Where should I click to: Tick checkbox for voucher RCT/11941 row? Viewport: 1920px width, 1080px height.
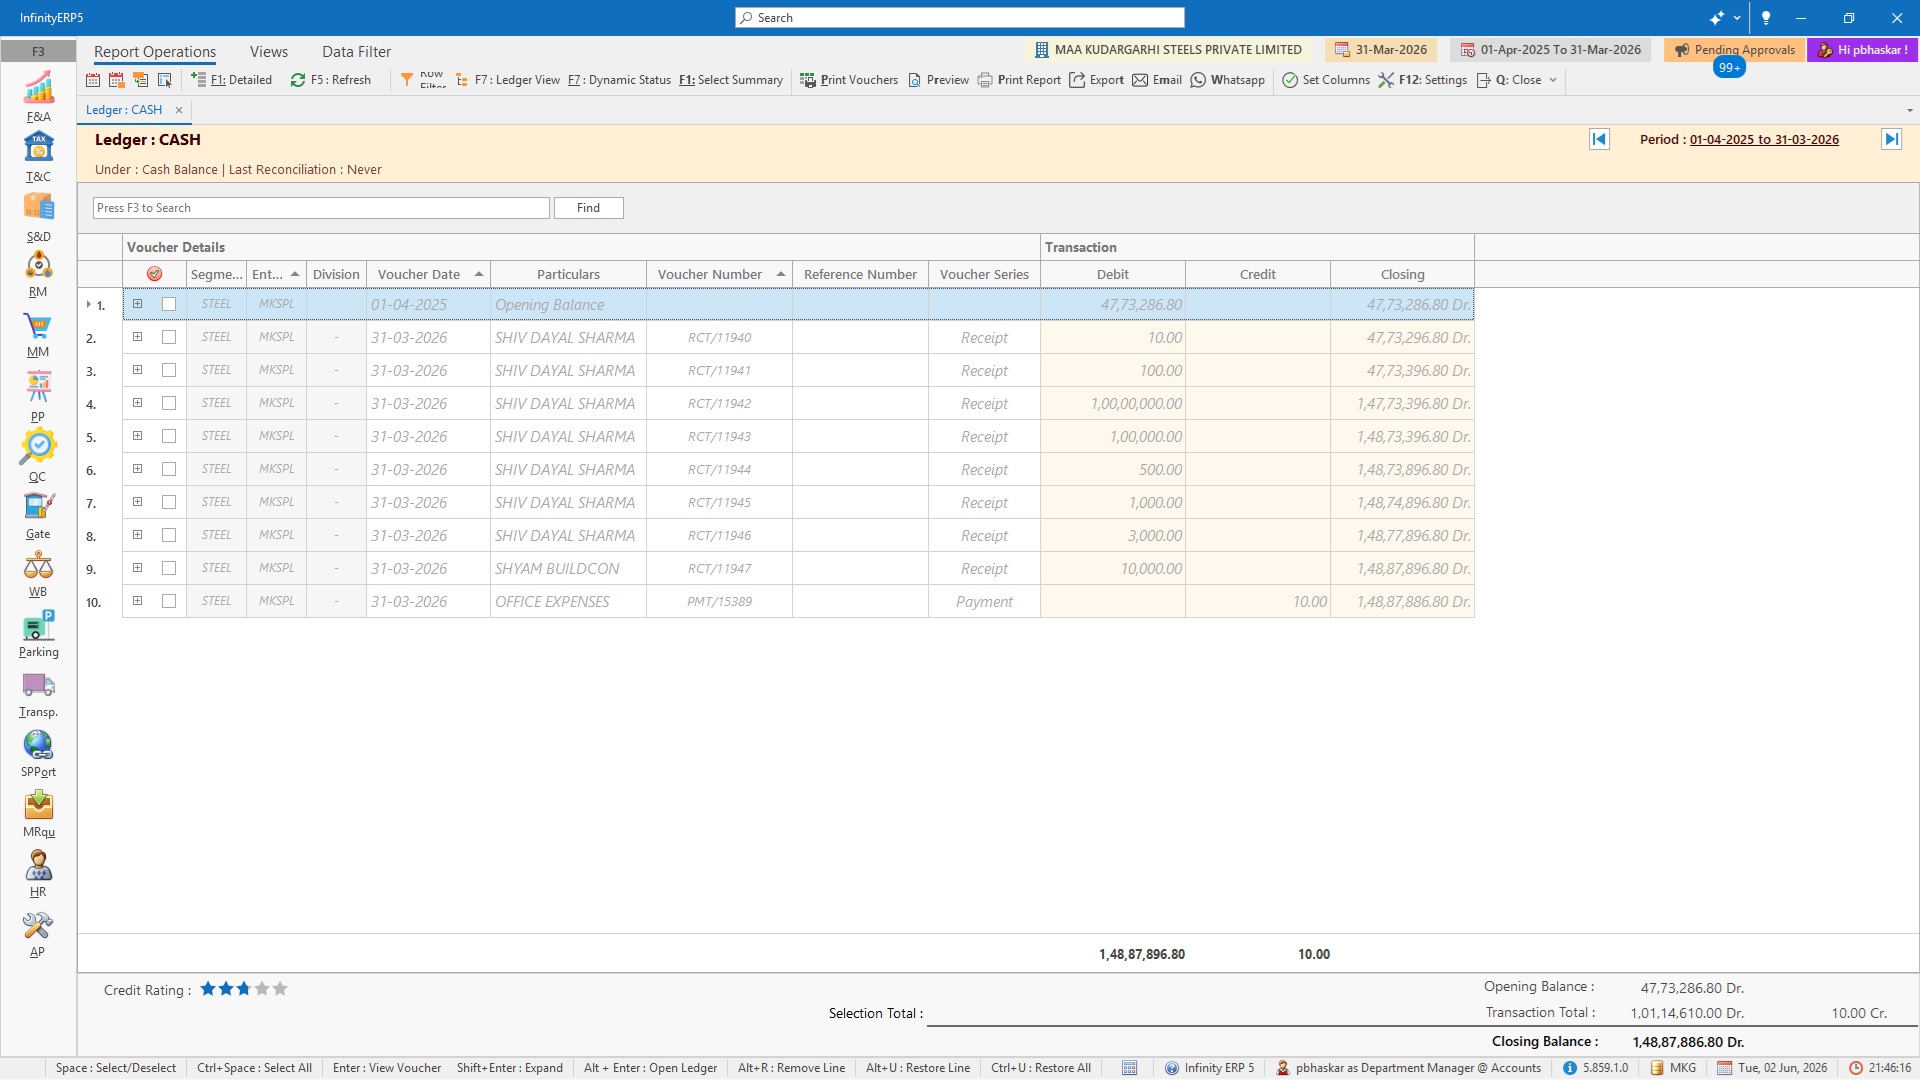pos(169,370)
